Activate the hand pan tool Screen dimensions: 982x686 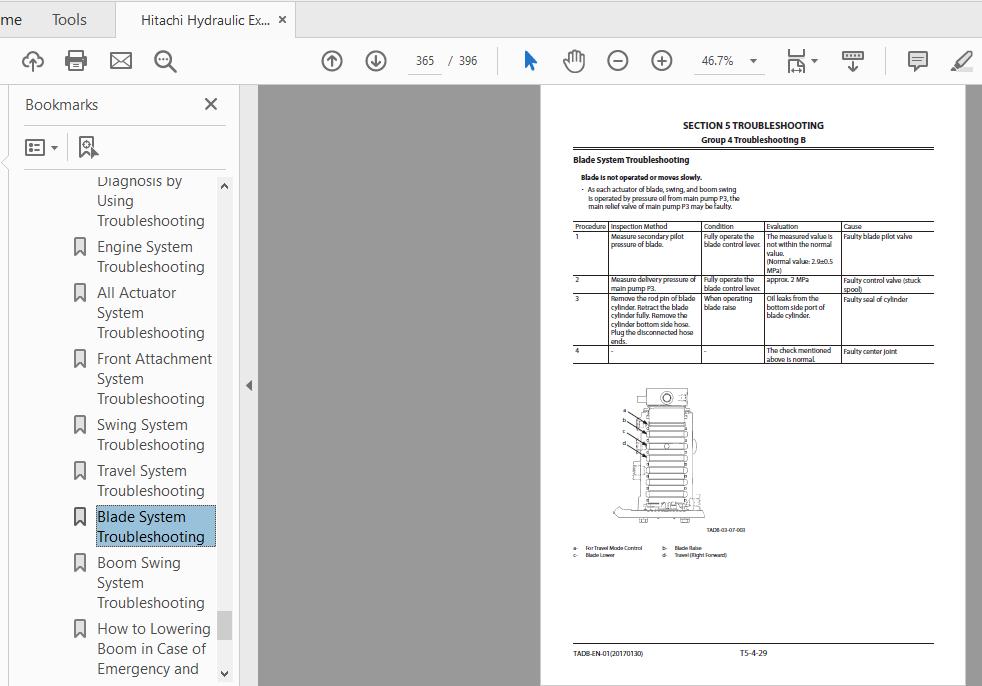coord(574,61)
